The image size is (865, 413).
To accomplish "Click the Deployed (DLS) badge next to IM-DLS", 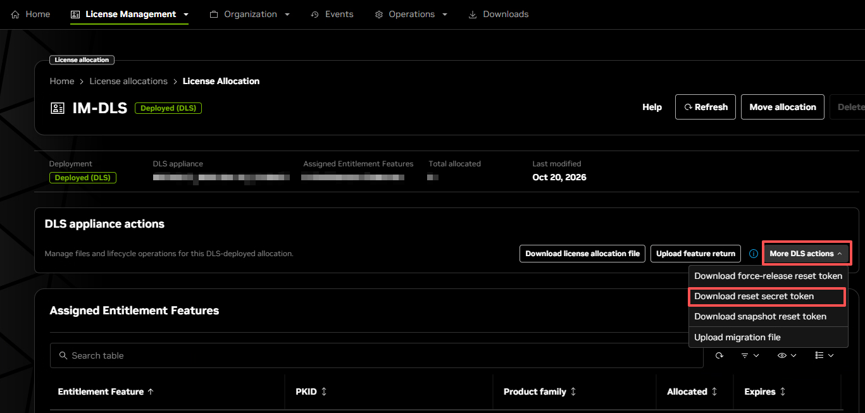I will [168, 108].
